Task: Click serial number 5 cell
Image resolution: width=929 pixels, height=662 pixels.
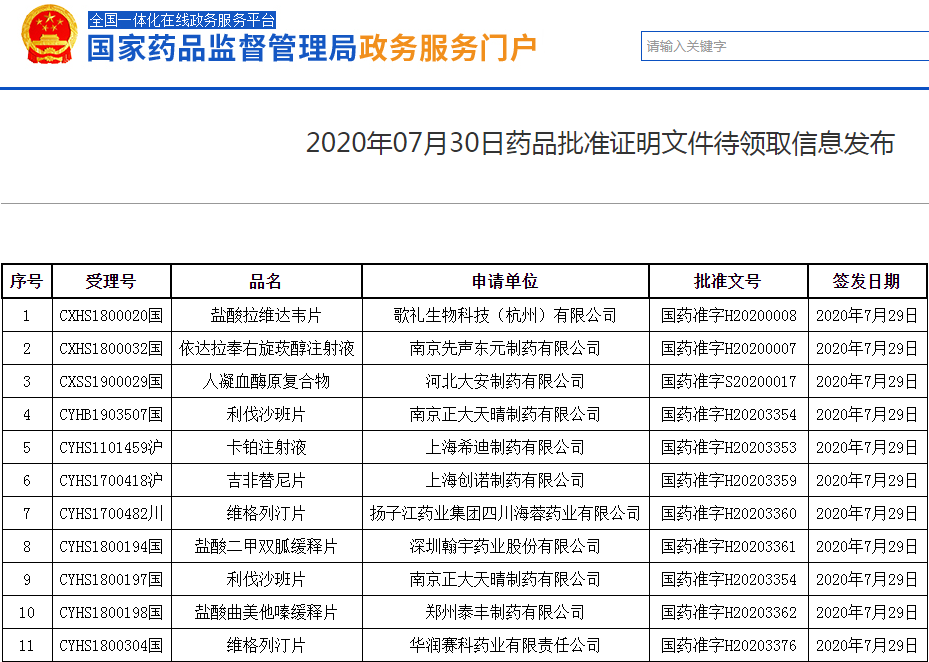Action: coord(27,447)
